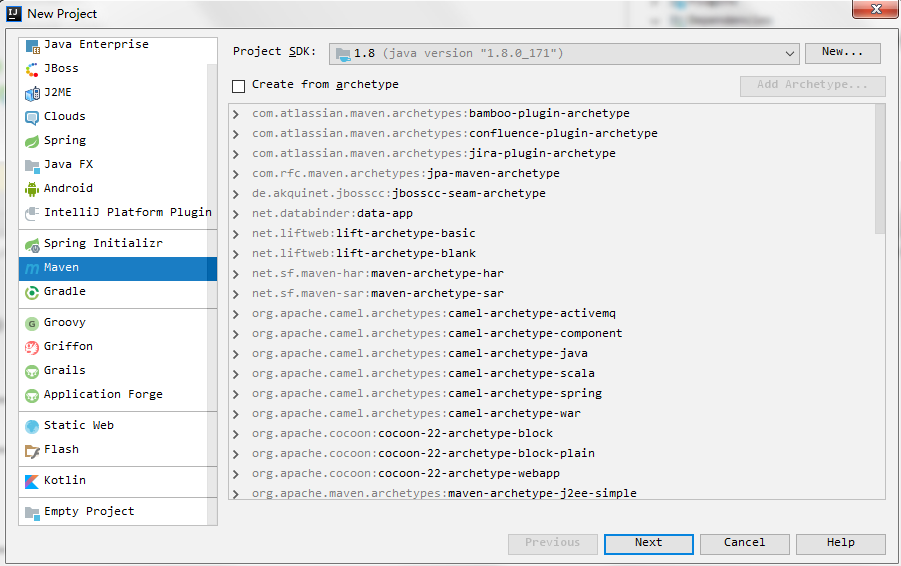Expand bamboo-plugin-archetype entry

pyautogui.click(x=236, y=114)
